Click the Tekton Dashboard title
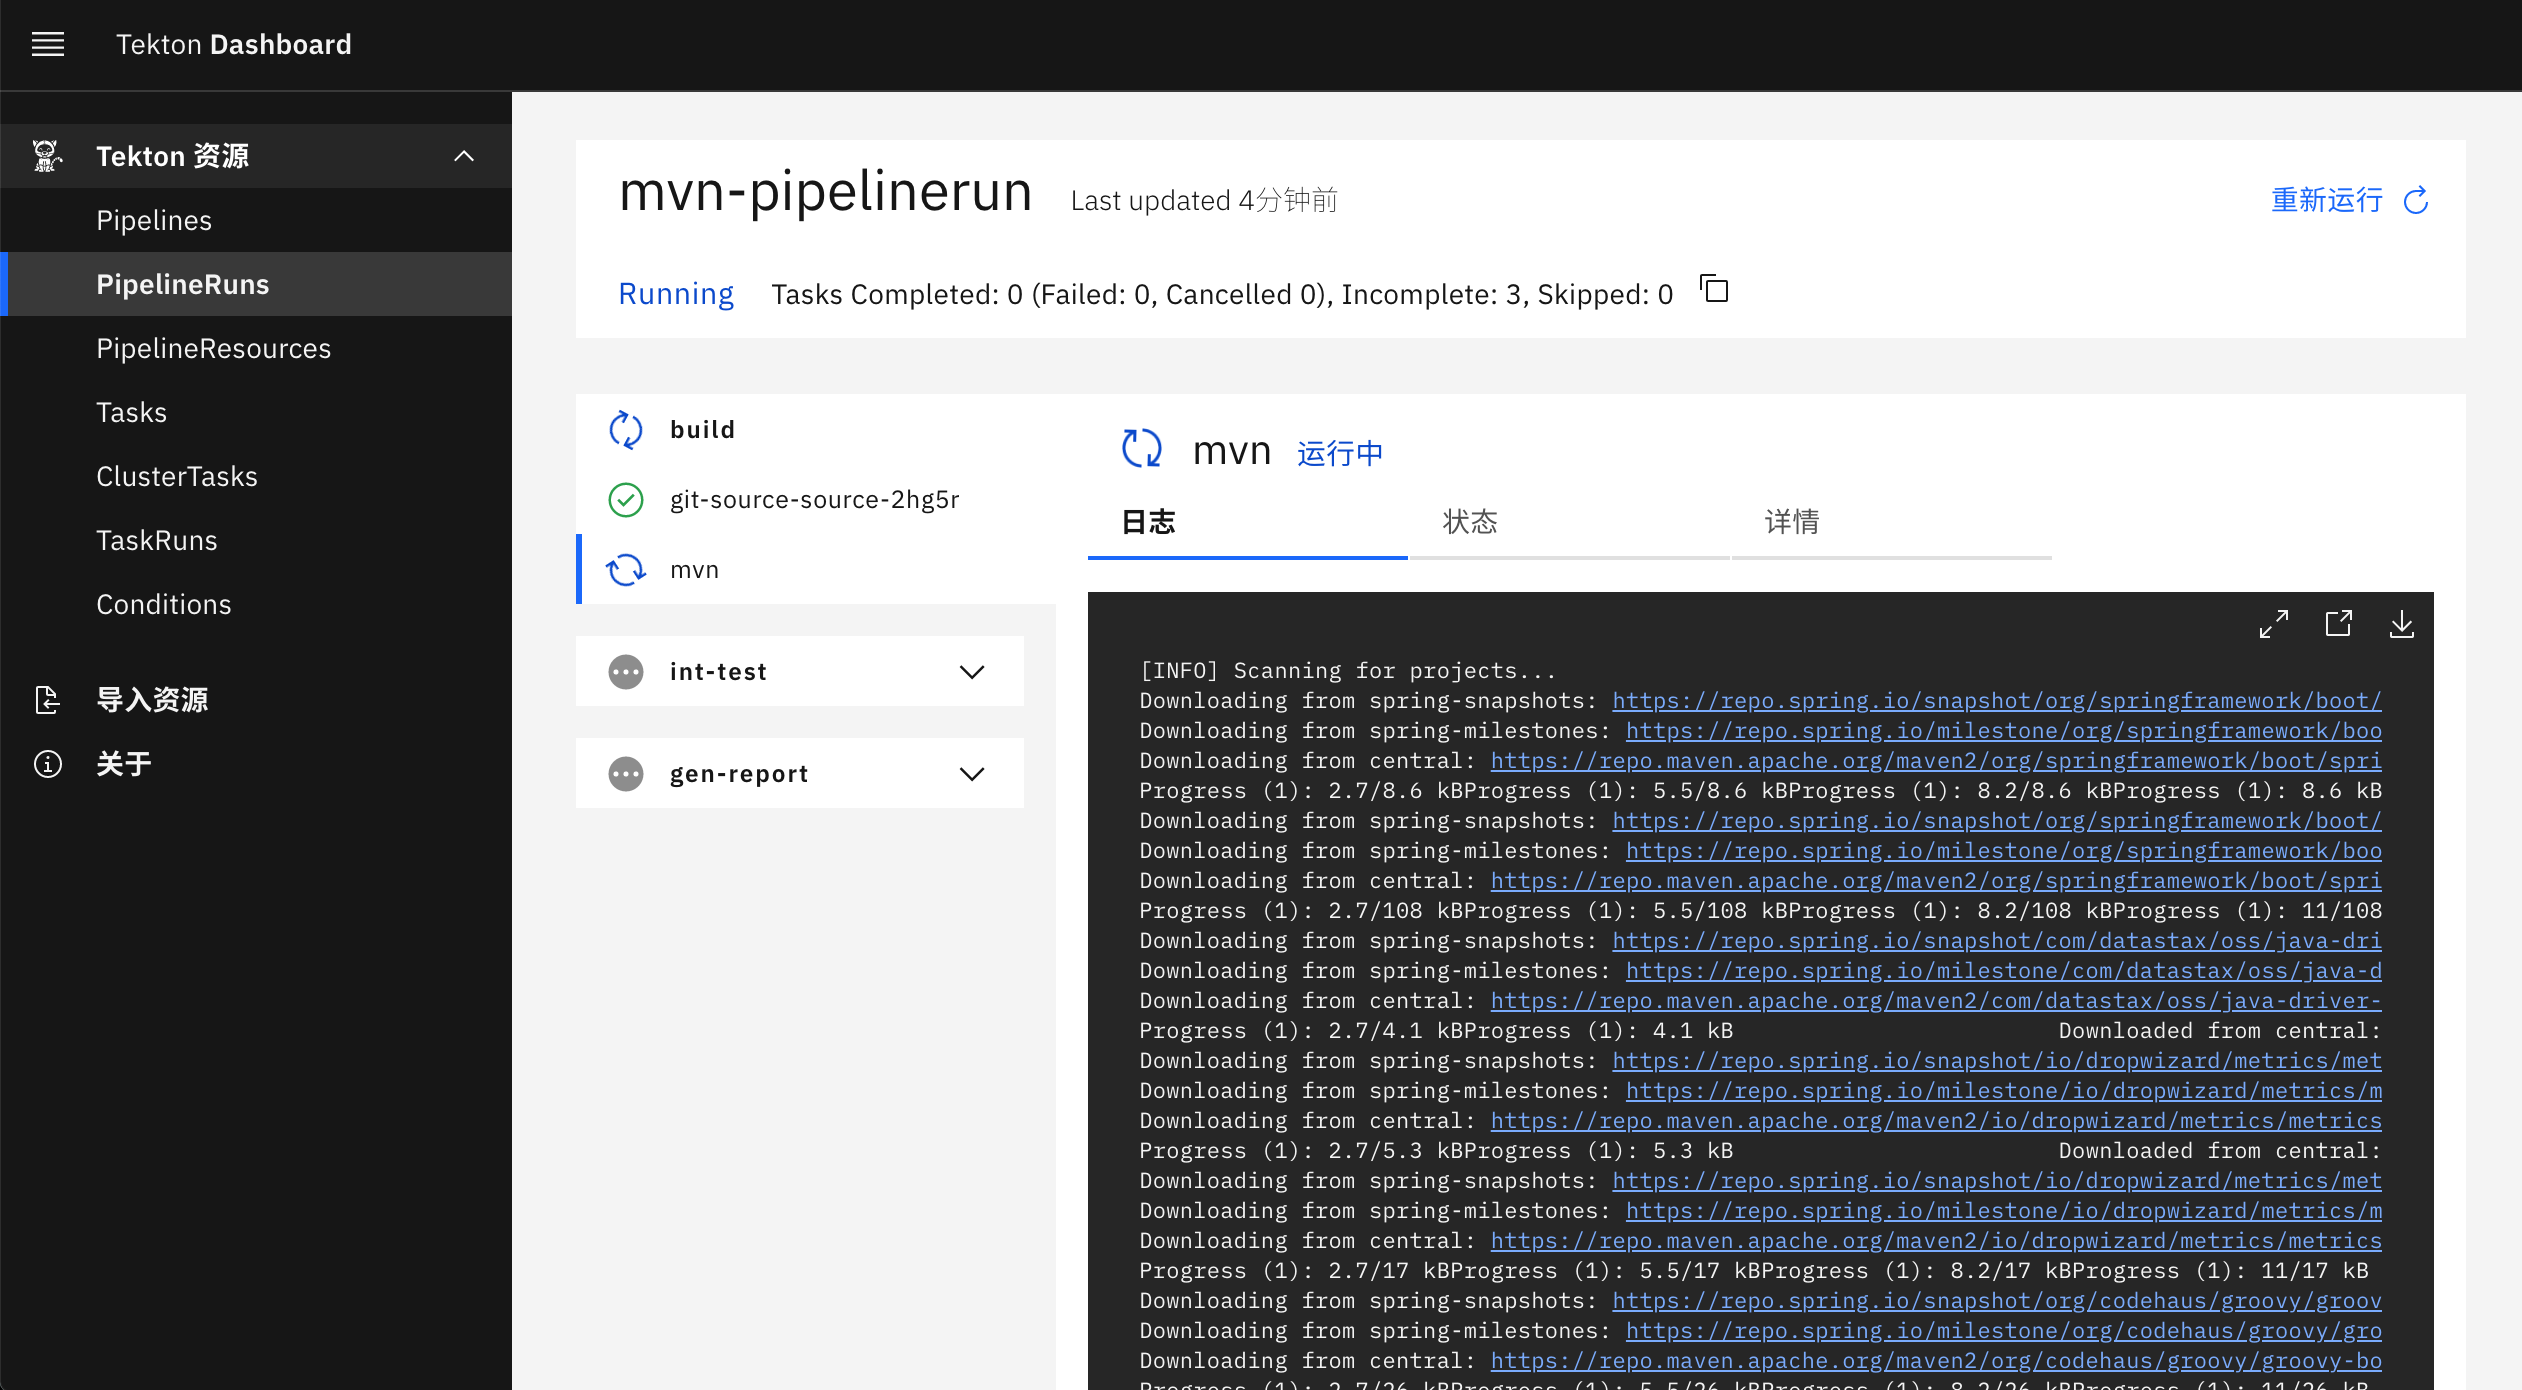The width and height of the screenshot is (2522, 1390). [234, 44]
